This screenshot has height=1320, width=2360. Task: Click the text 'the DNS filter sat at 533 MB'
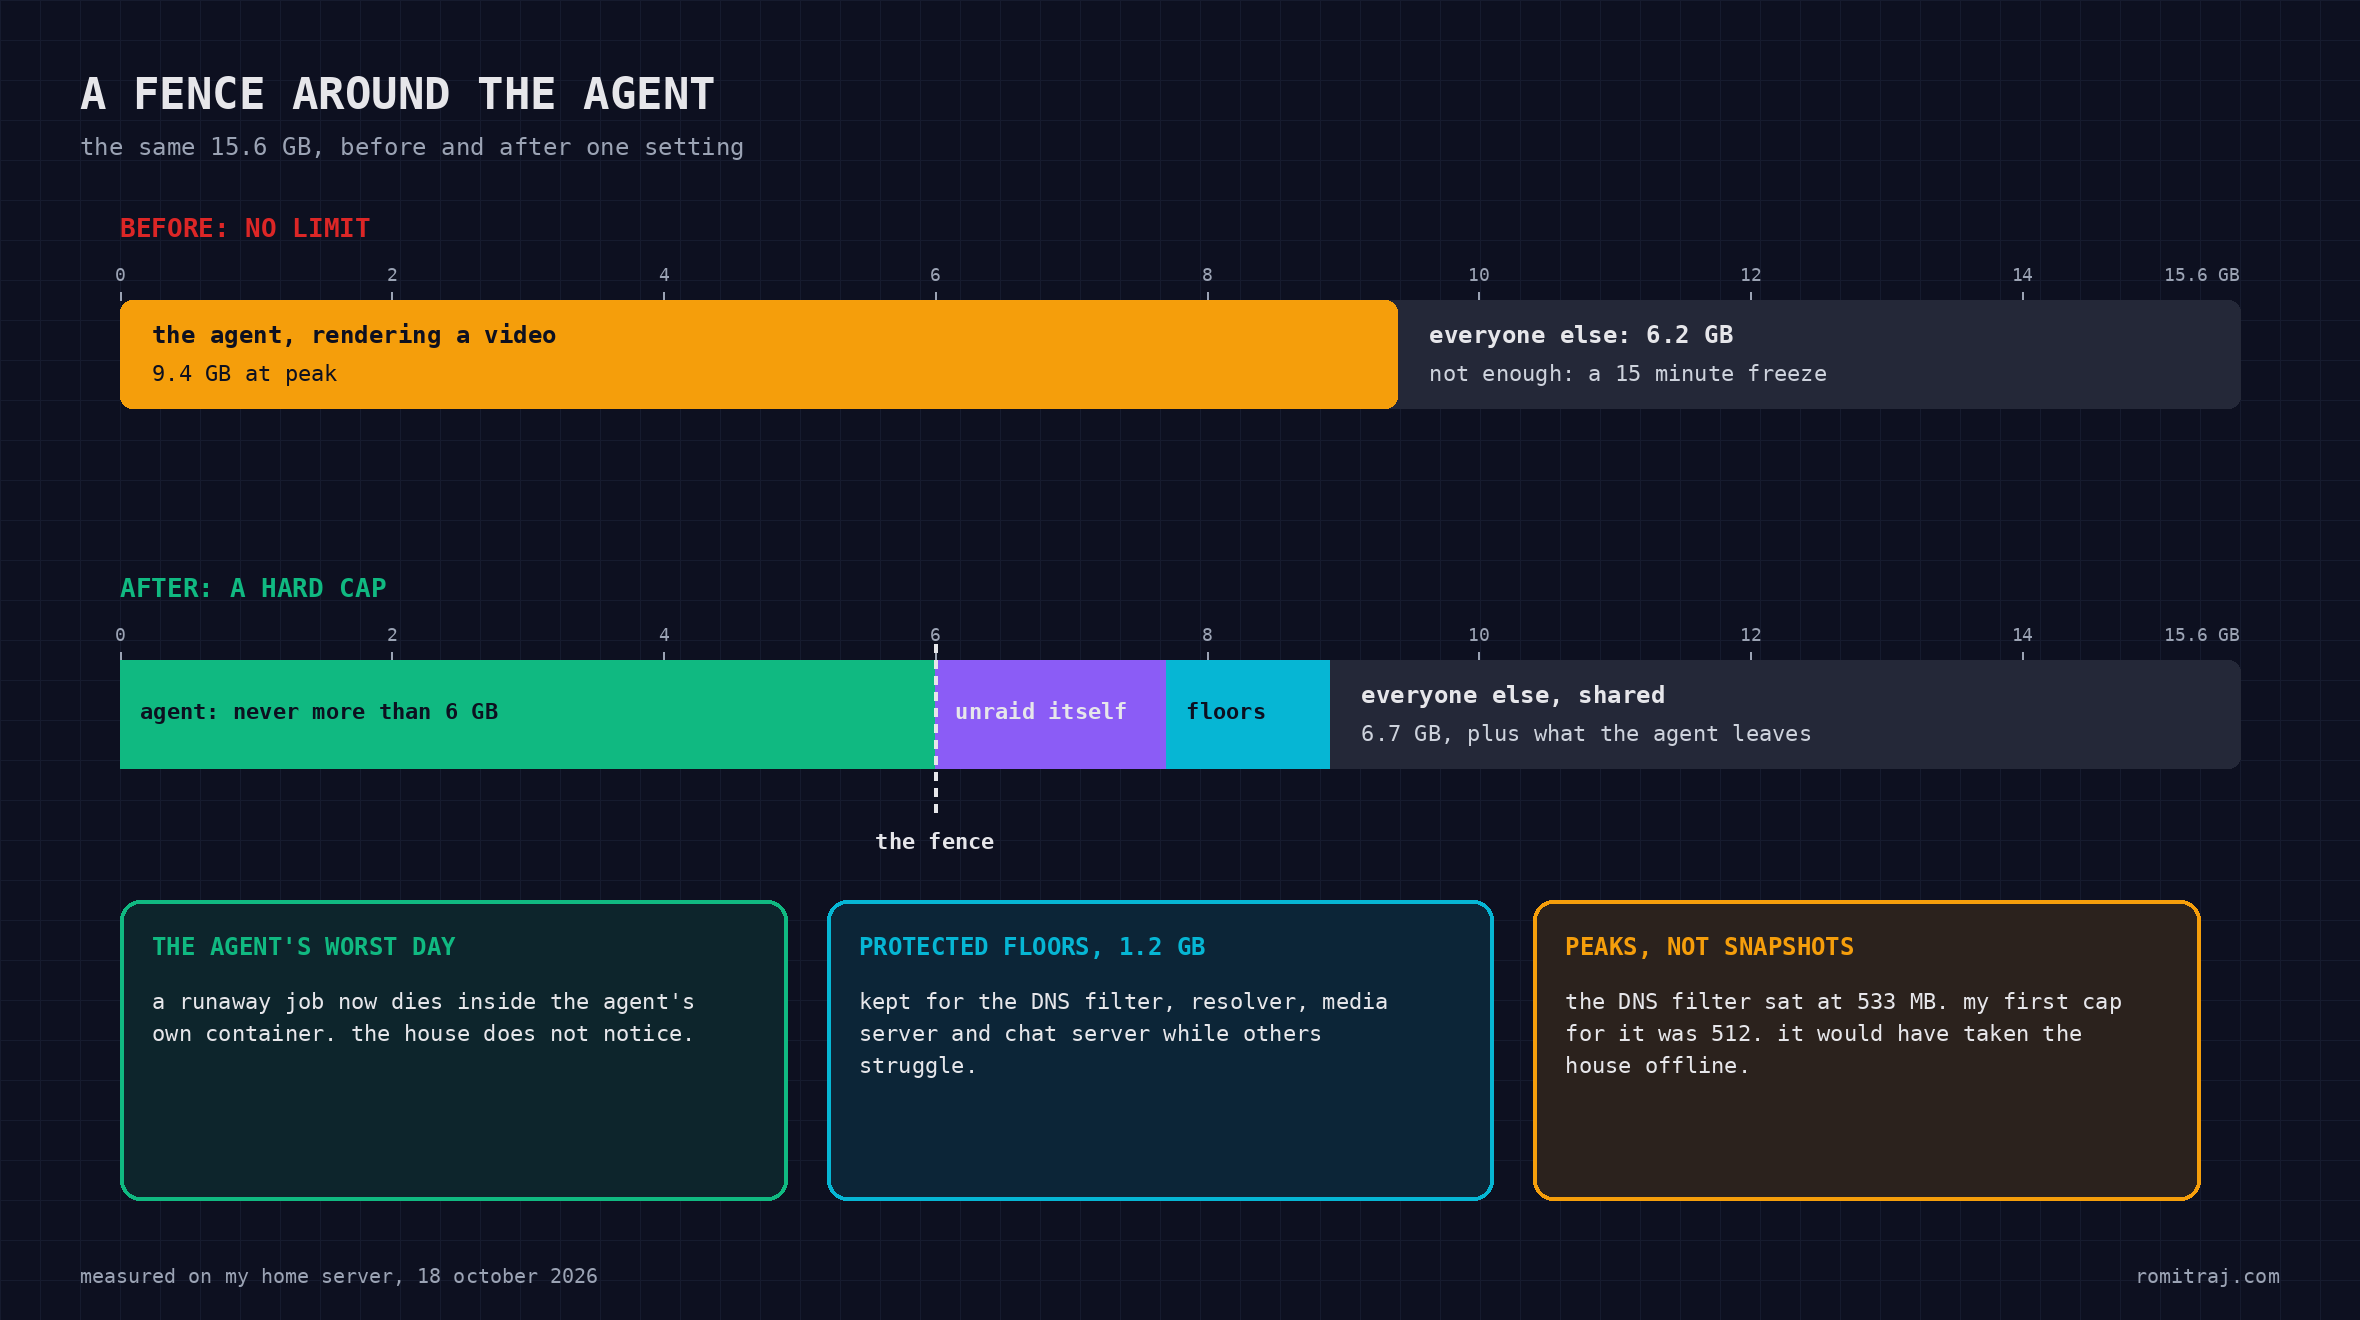1756,1002
